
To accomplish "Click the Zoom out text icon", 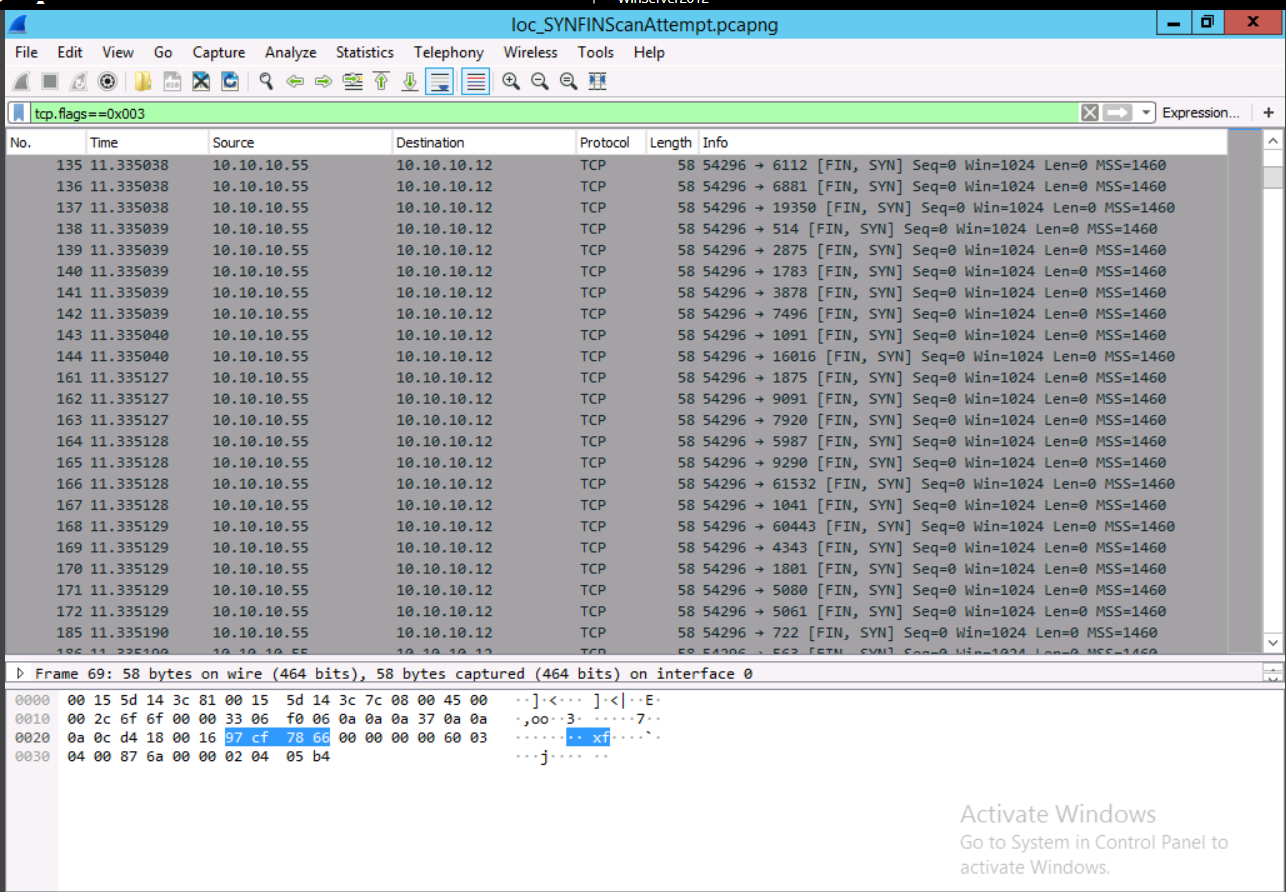I will coord(540,82).
